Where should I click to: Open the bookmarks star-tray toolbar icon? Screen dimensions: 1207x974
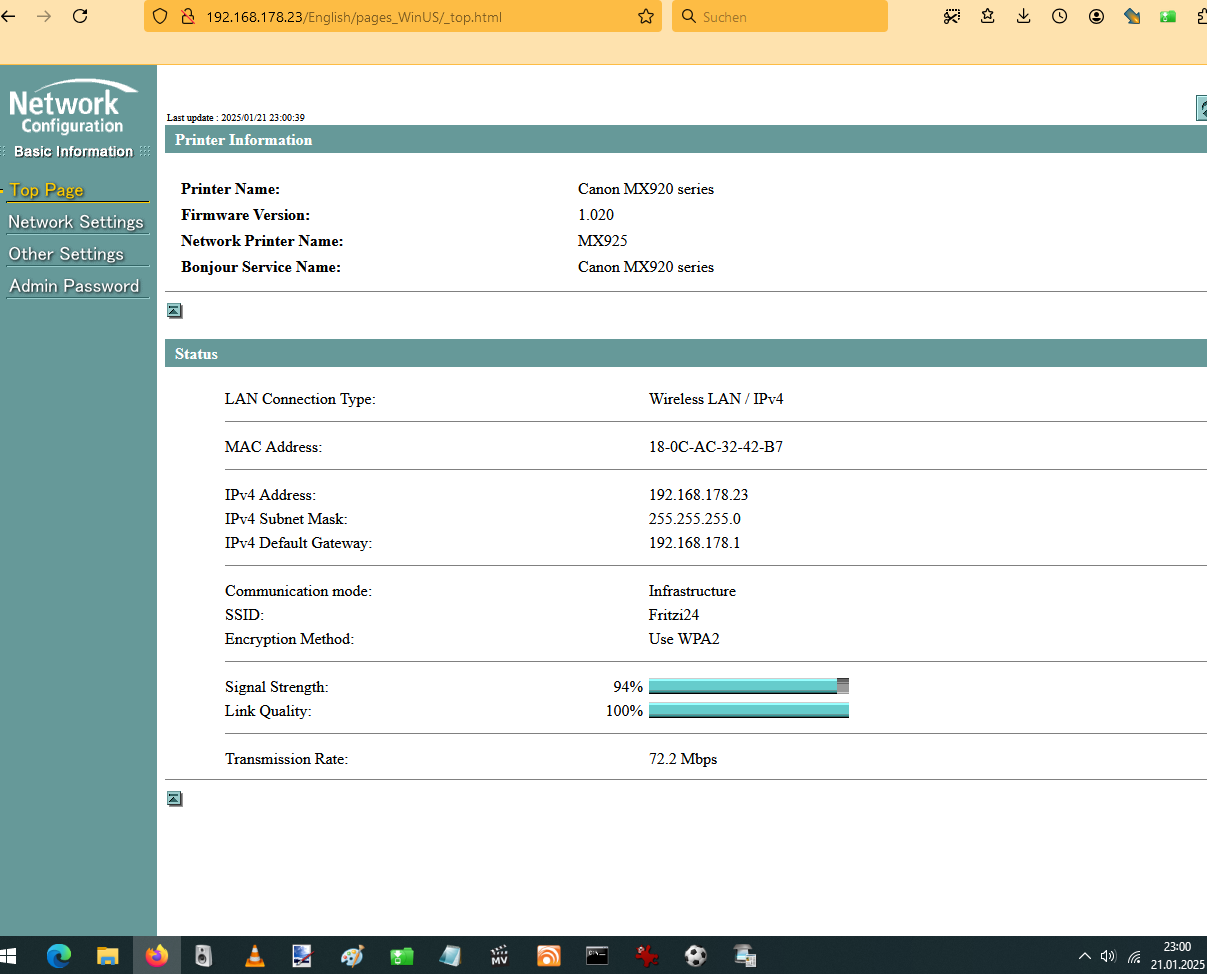[x=988, y=16]
